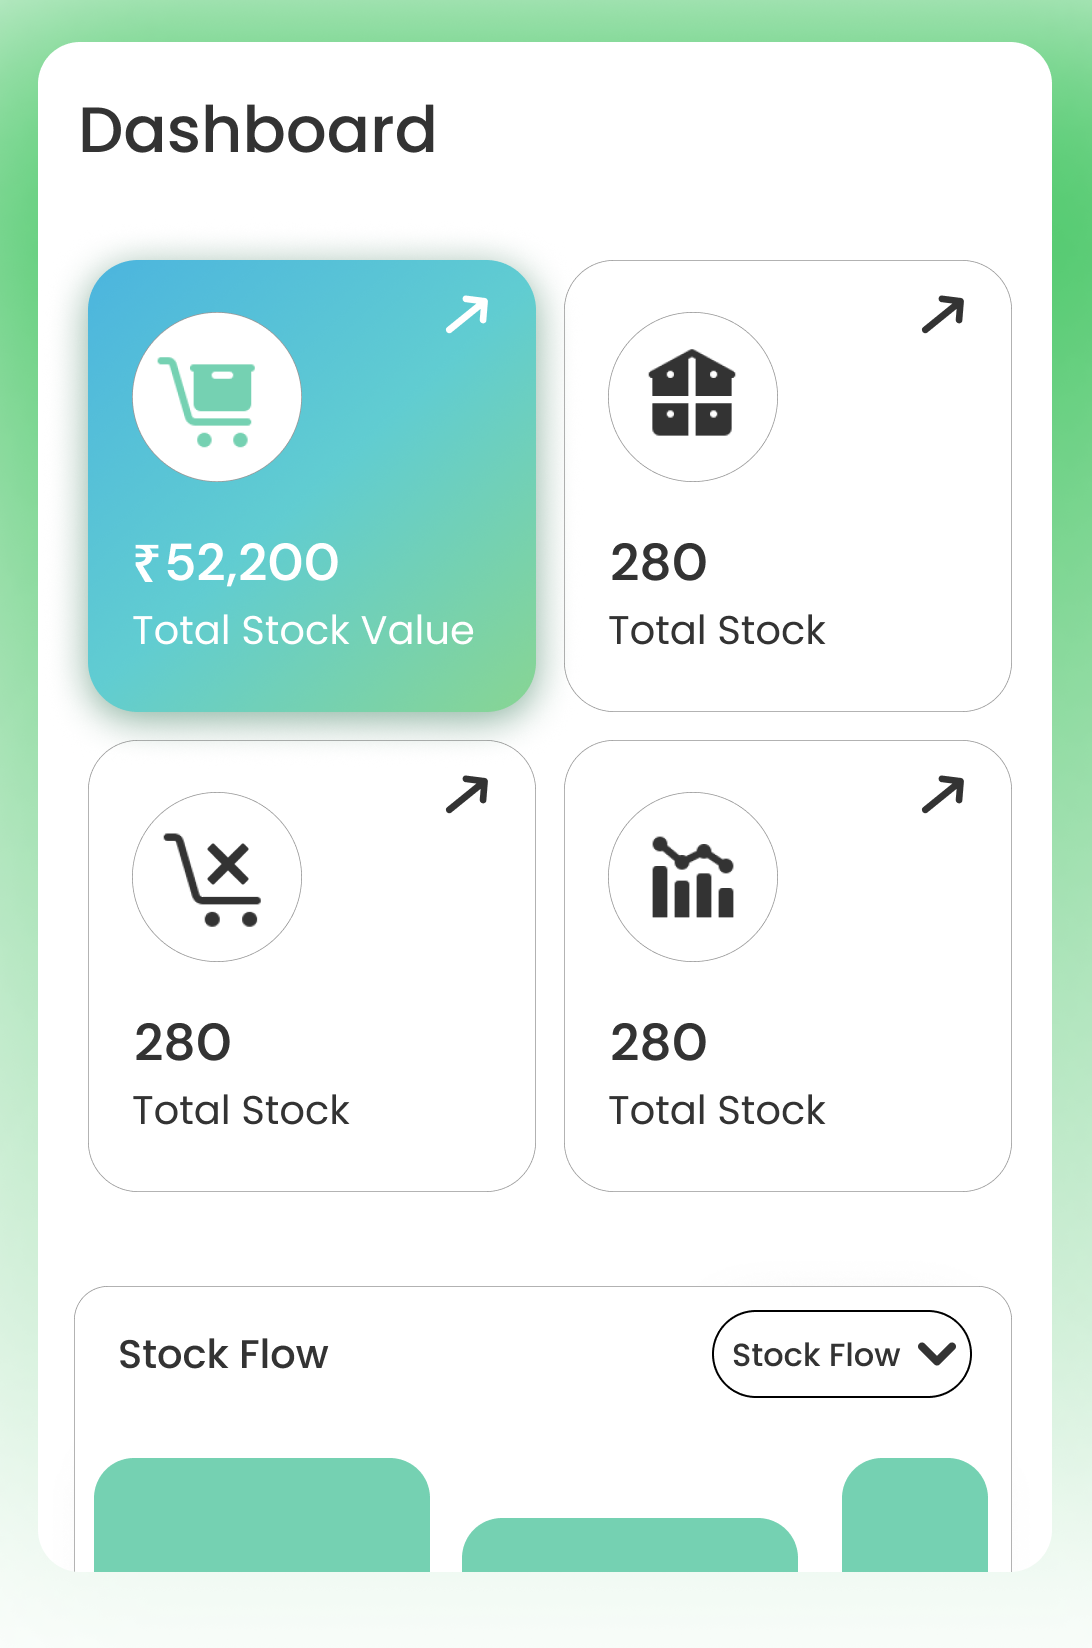Click the 280 figure on the cart-X card
Image resolution: width=1092 pixels, height=1648 pixels.
[183, 1042]
